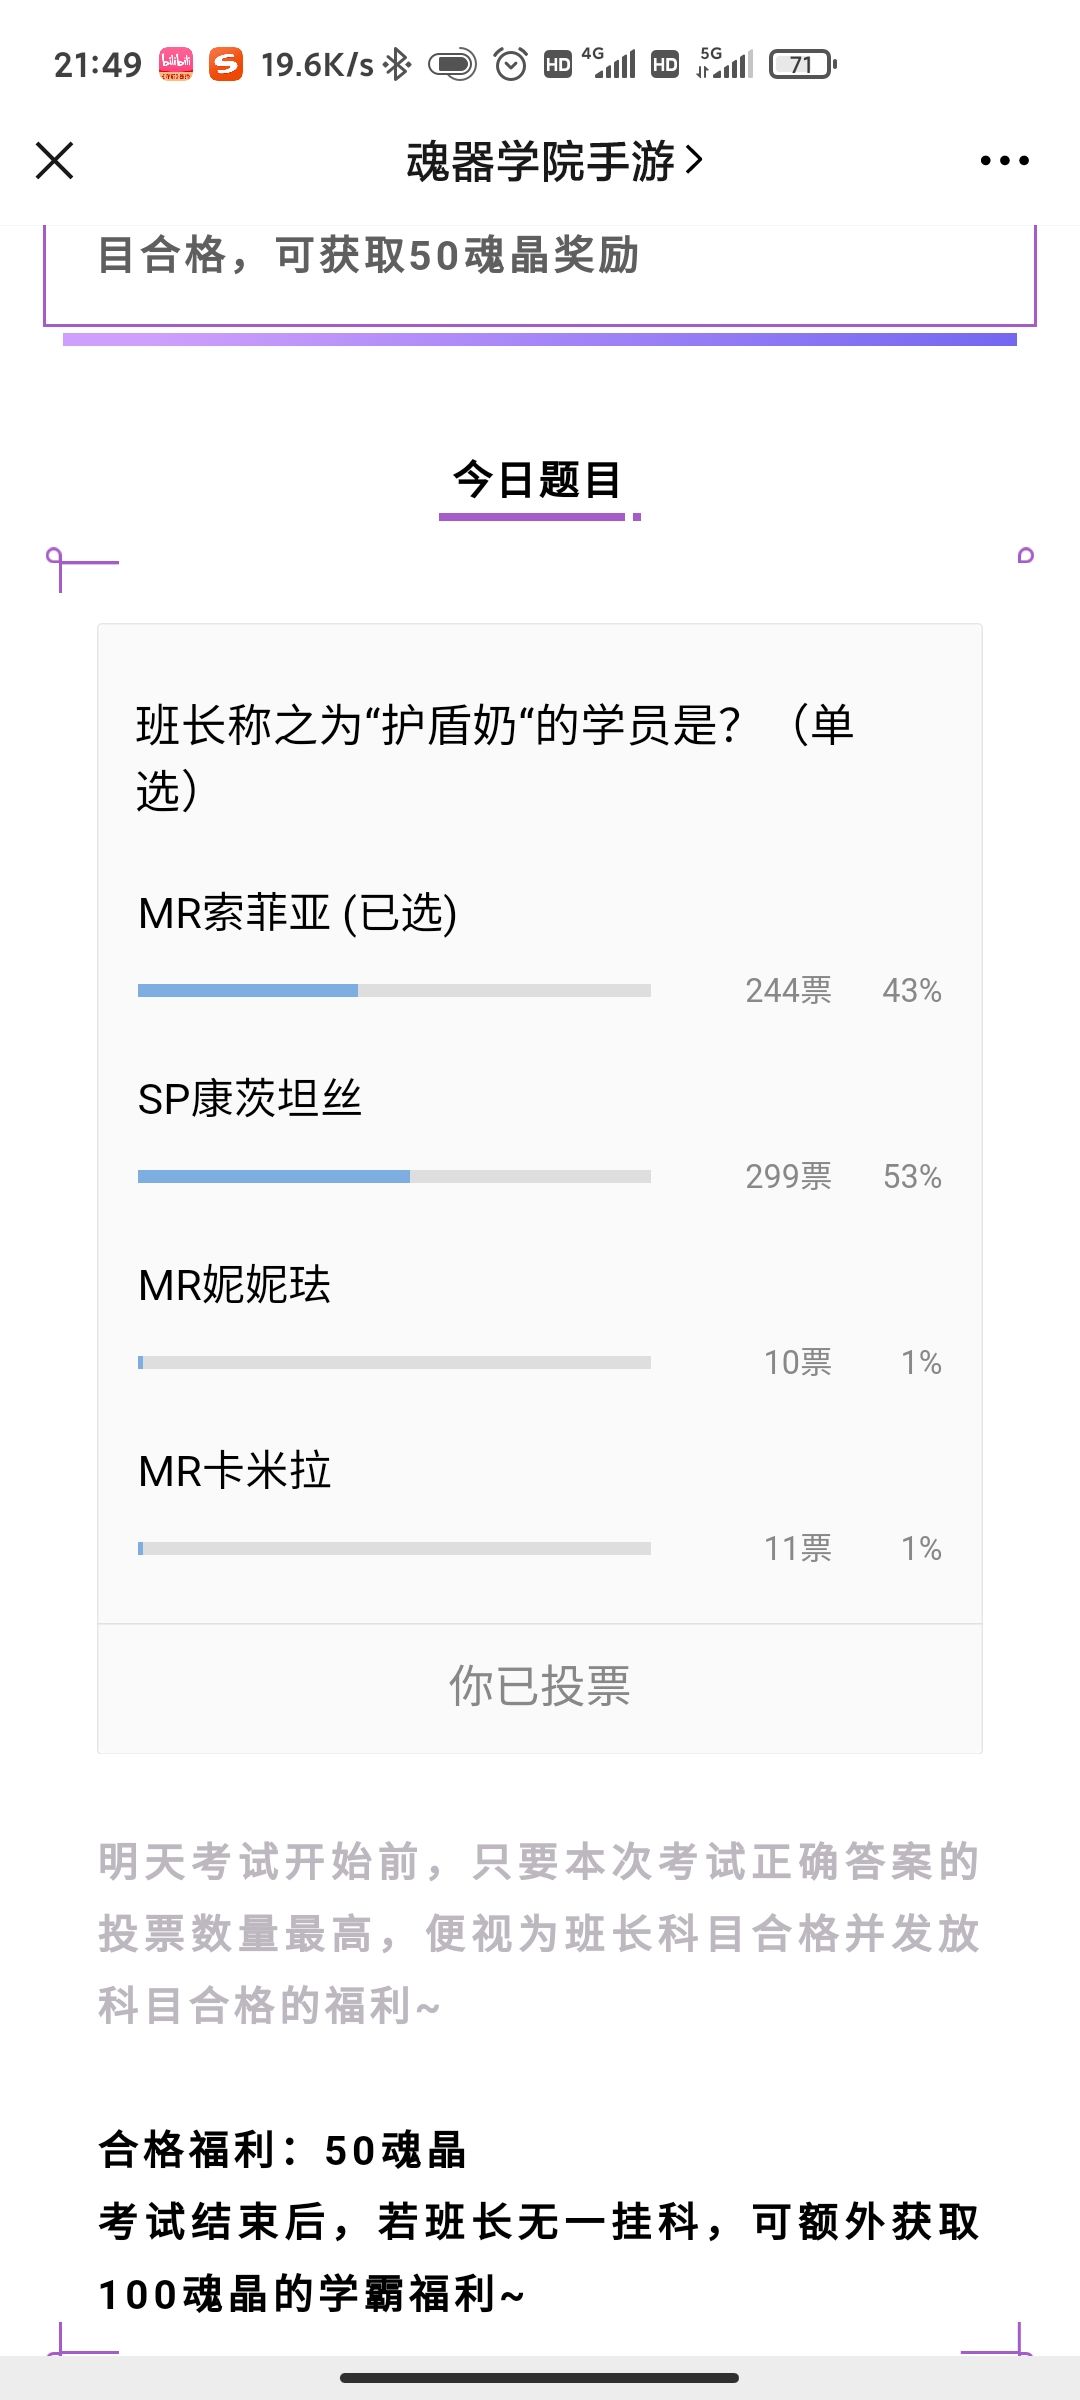Viewport: 1080px width, 2400px height.
Task: Close the page with the X icon
Action: (55, 160)
